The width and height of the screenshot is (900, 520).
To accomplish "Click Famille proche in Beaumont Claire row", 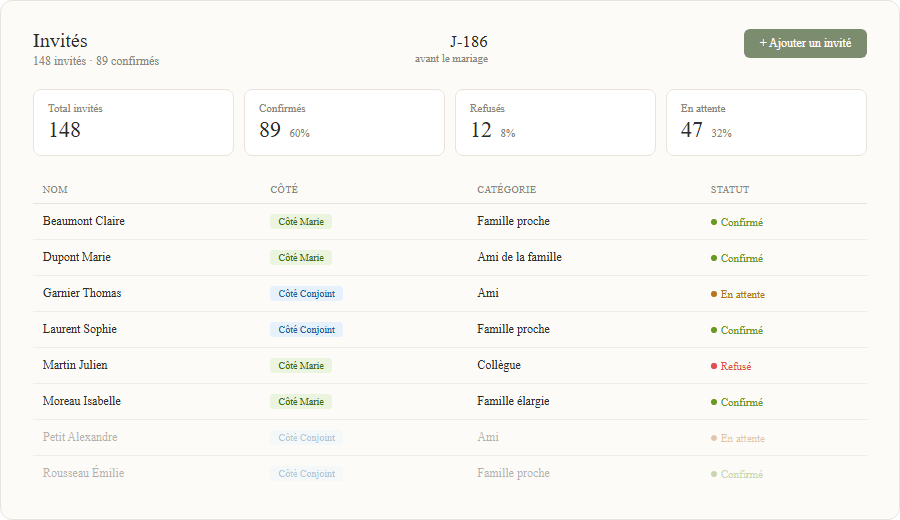I will click(x=513, y=221).
